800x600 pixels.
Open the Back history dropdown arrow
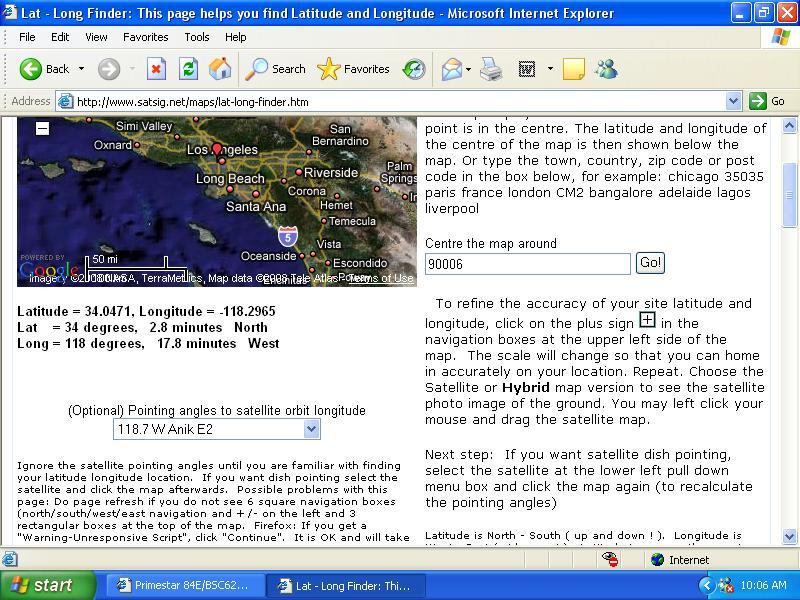pyautogui.click(x=81, y=69)
